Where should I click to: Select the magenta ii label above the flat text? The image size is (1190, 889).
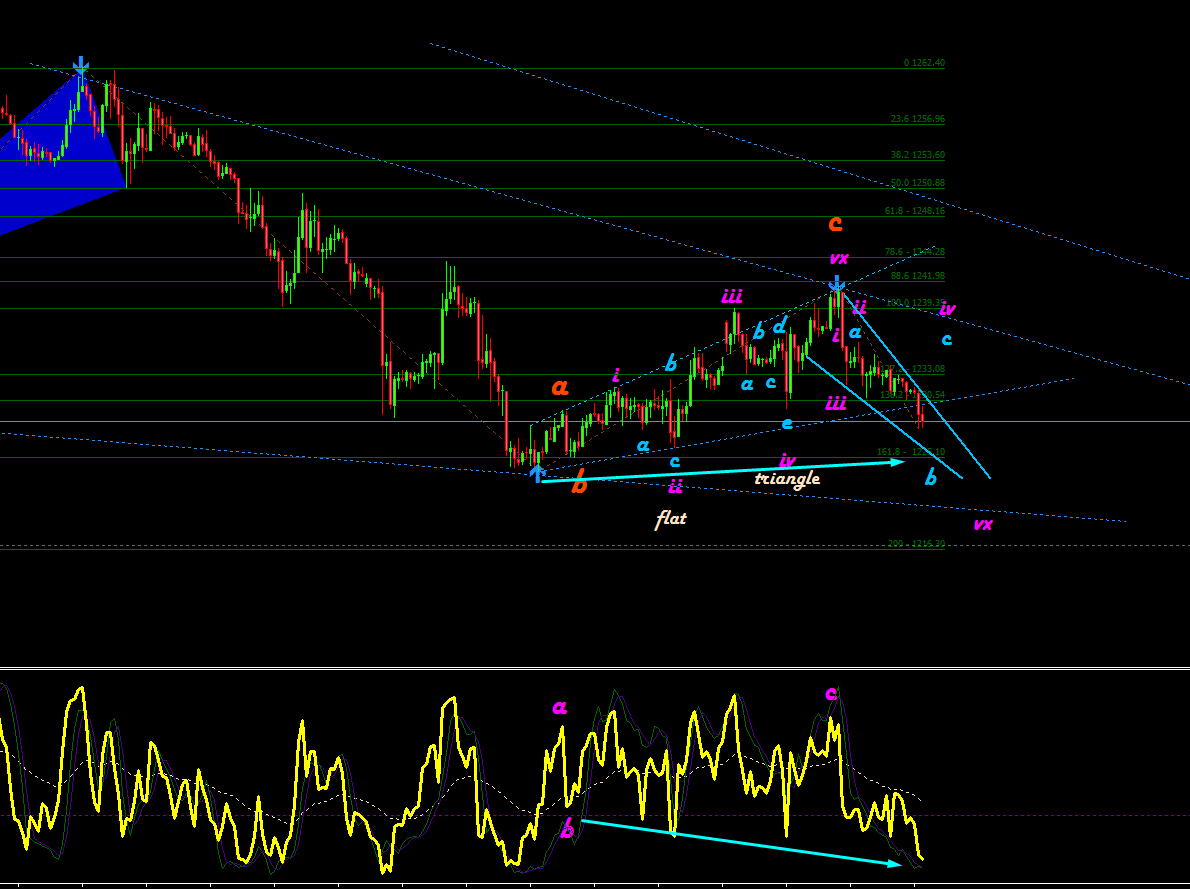675,486
